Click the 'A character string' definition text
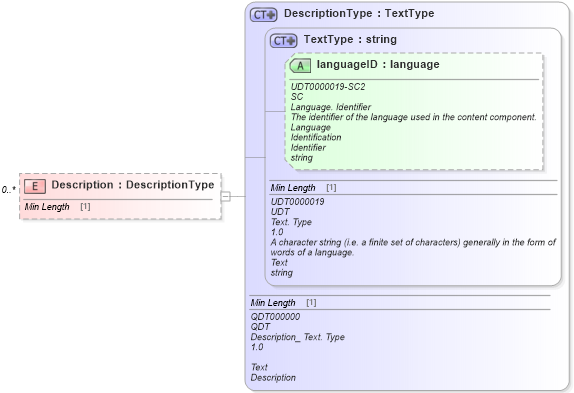 [x=413, y=247]
